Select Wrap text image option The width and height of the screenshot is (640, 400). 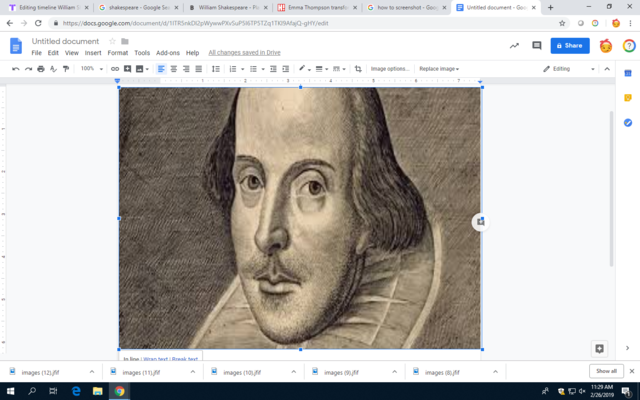click(156, 359)
